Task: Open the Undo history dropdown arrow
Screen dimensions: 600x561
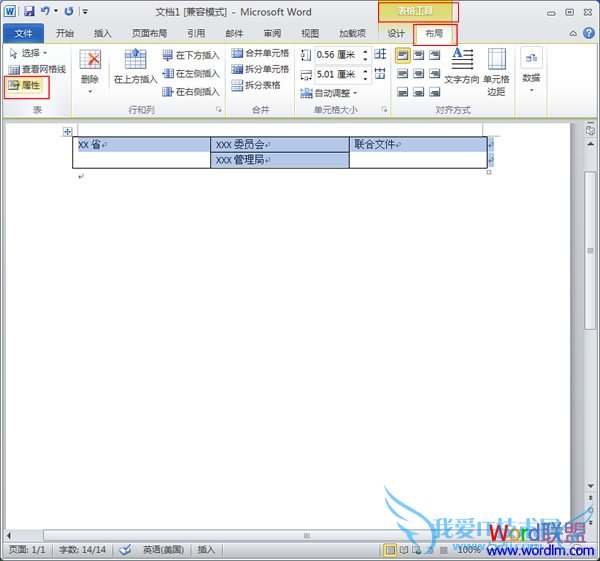Action: 56,11
